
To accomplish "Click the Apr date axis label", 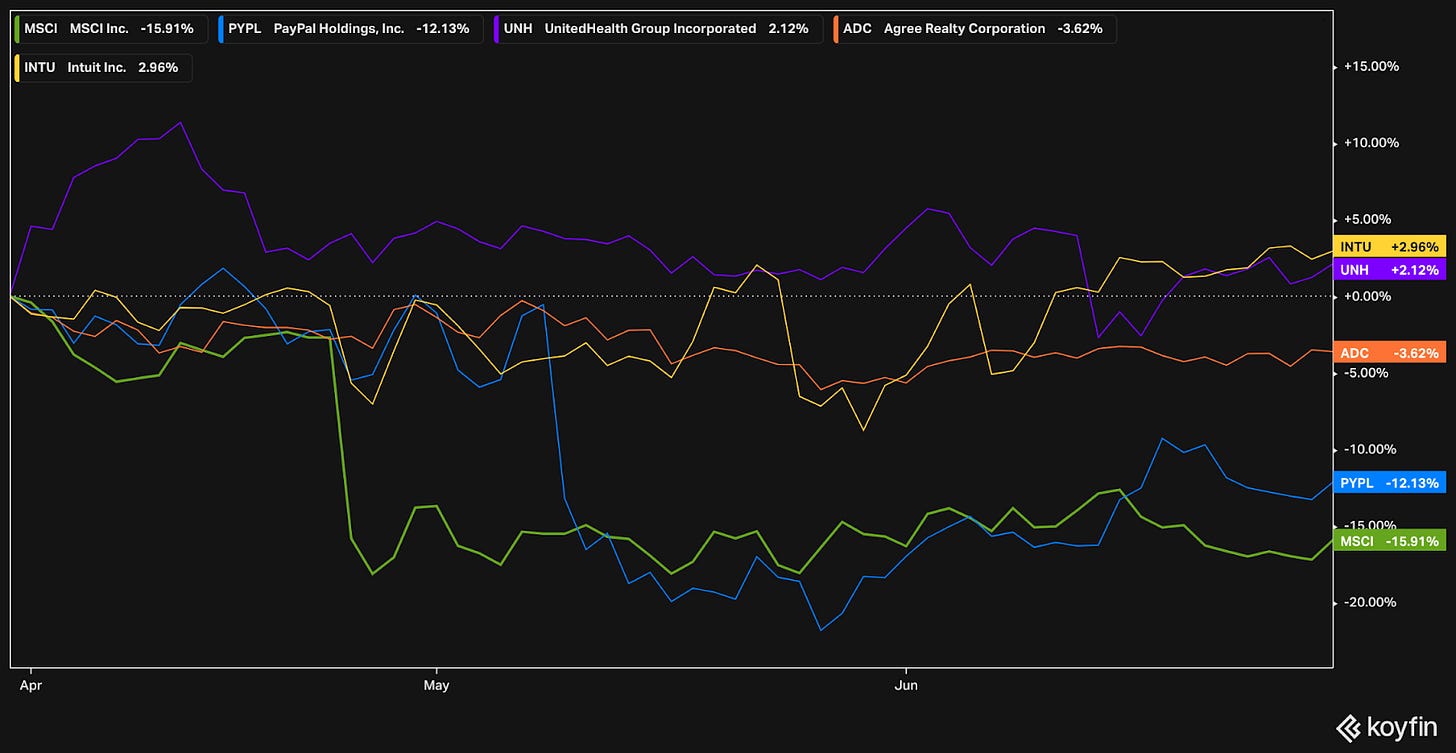I will click(x=32, y=686).
